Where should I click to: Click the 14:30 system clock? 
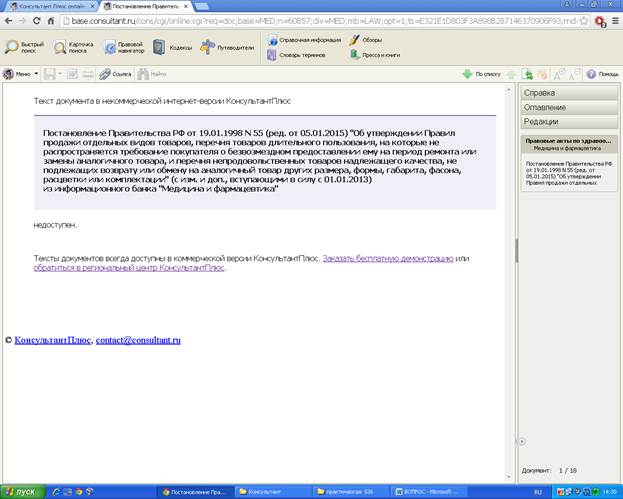610,492
